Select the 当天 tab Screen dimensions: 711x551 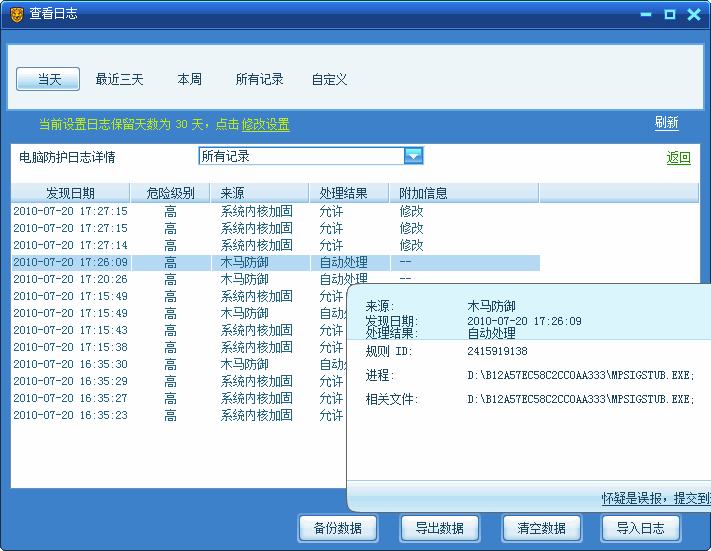(x=50, y=79)
